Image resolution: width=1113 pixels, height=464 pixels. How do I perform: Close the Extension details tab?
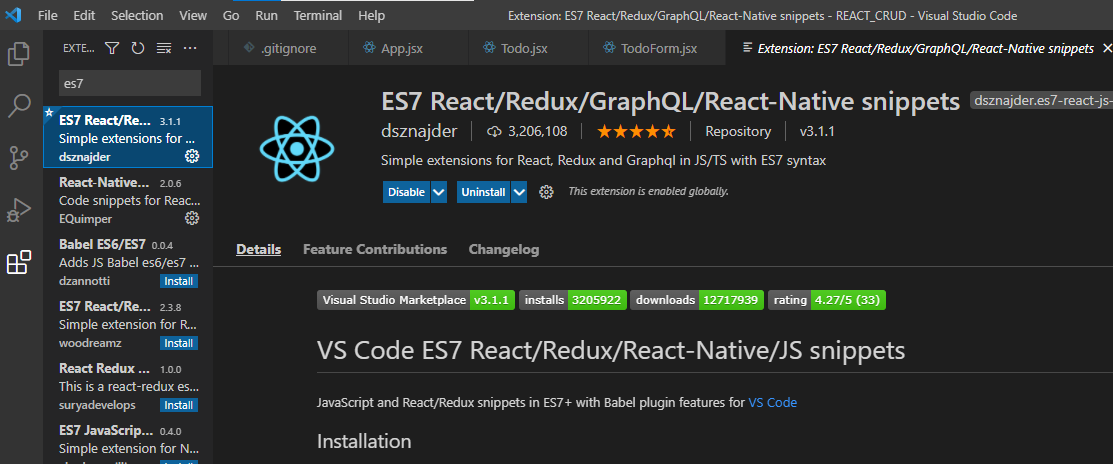[1107, 48]
